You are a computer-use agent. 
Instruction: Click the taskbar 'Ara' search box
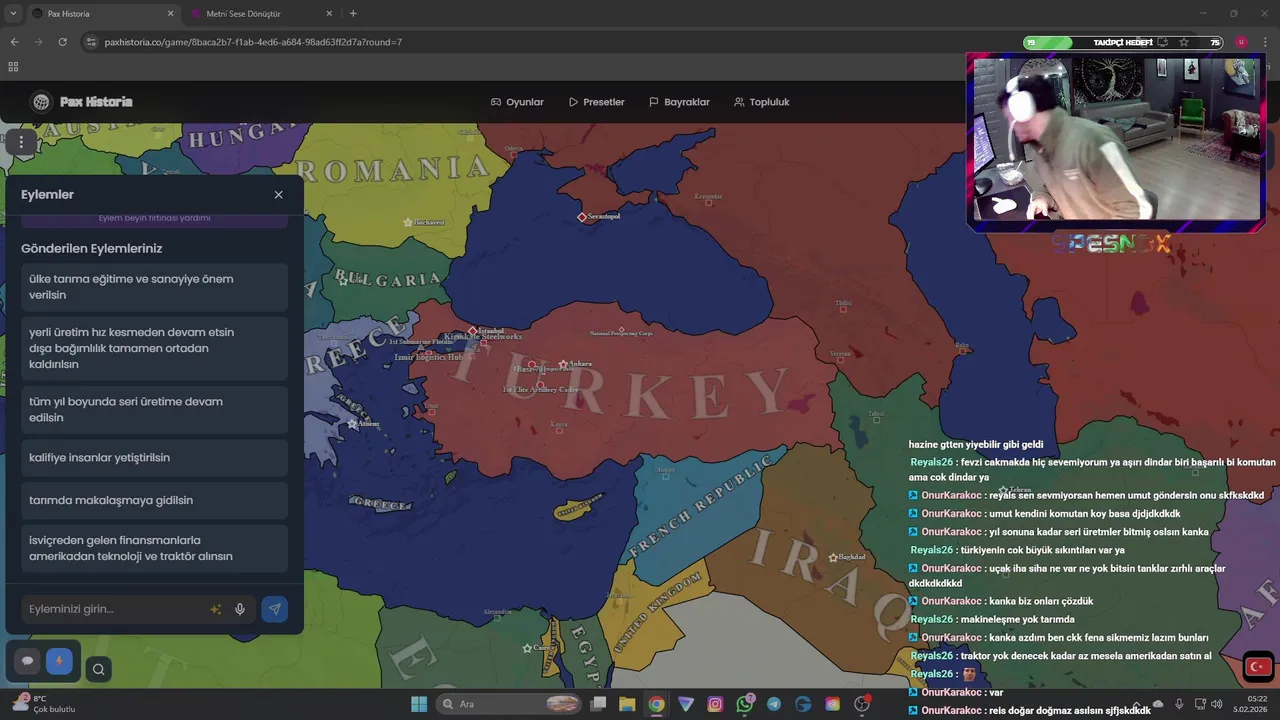tap(511, 704)
